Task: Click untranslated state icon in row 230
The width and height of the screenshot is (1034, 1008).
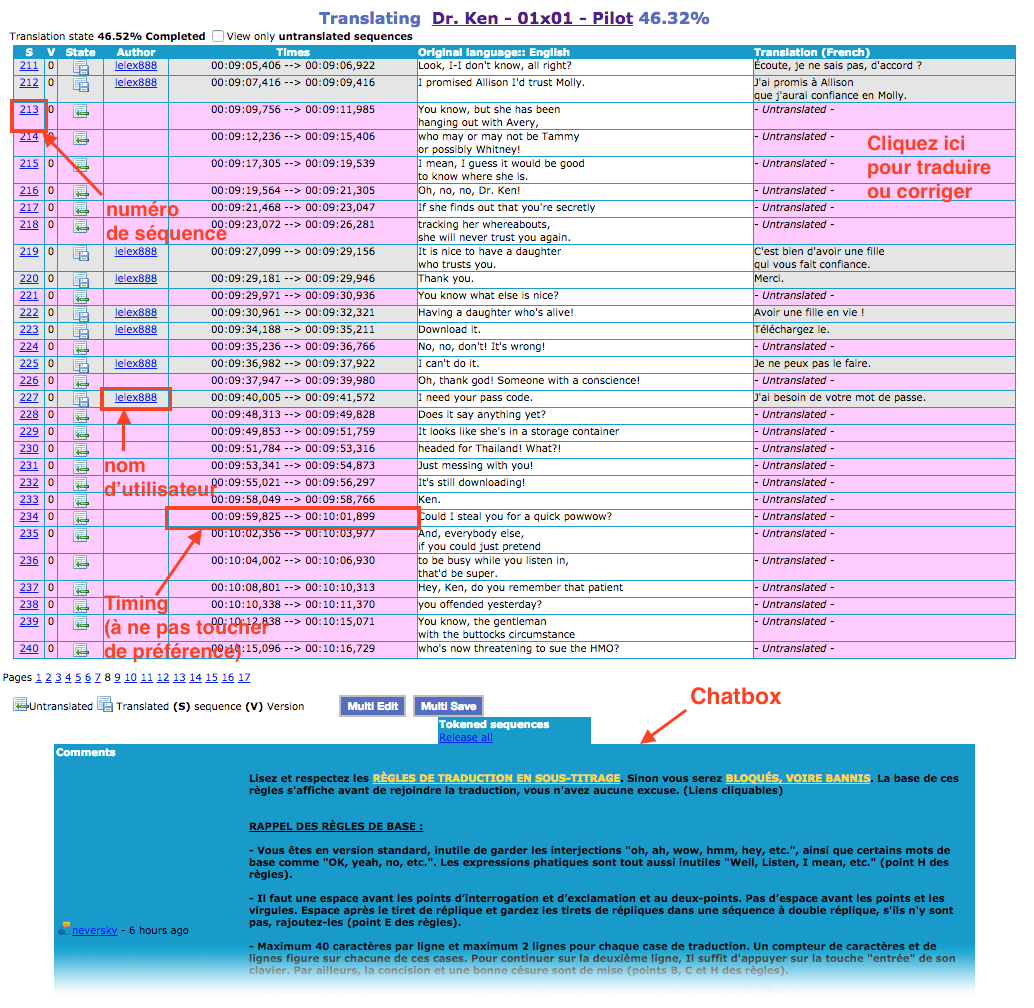Action: pyautogui.click(x=80, y=450)
